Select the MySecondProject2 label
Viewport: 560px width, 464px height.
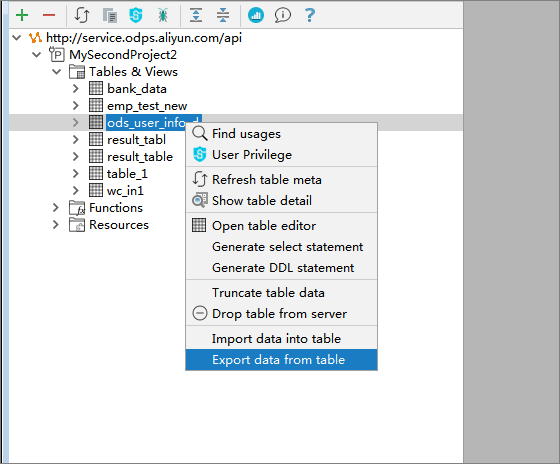click(123, 55)
